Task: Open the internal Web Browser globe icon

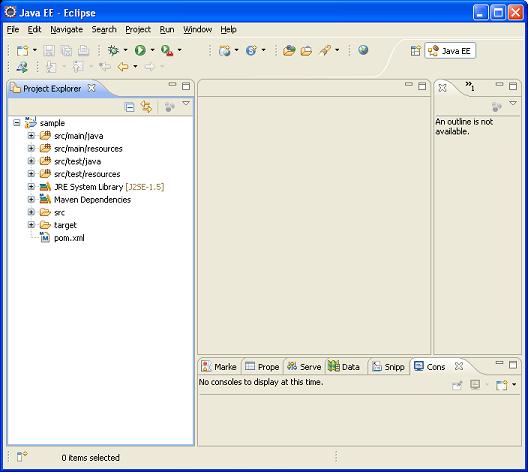Action: tap(363, 50)
